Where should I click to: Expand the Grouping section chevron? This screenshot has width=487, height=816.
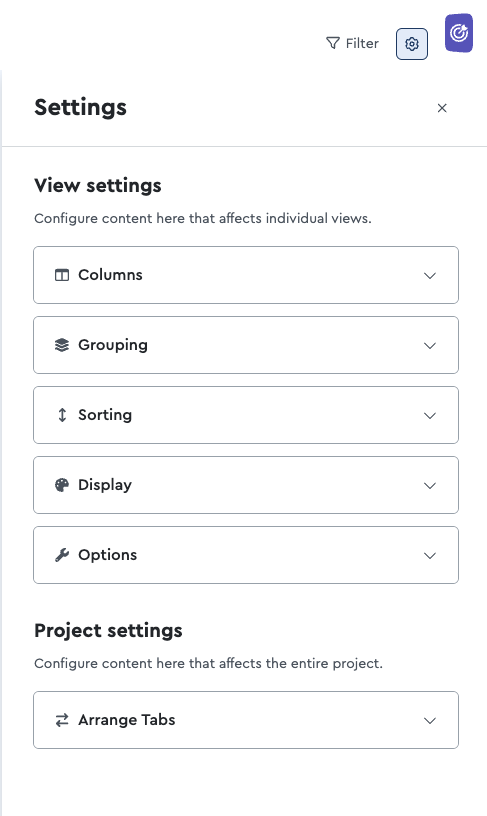pos(430,346)
